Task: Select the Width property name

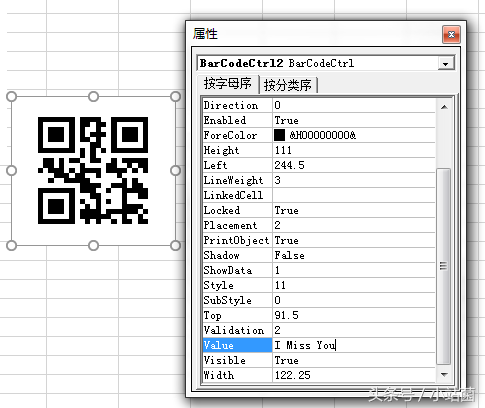Action: [x=237, y=375]
